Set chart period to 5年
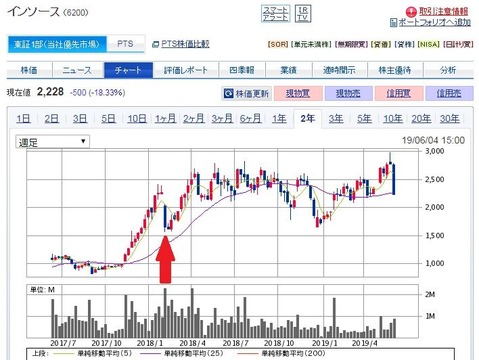The width and height of the screenshot is (479, 360). point(364,119)
